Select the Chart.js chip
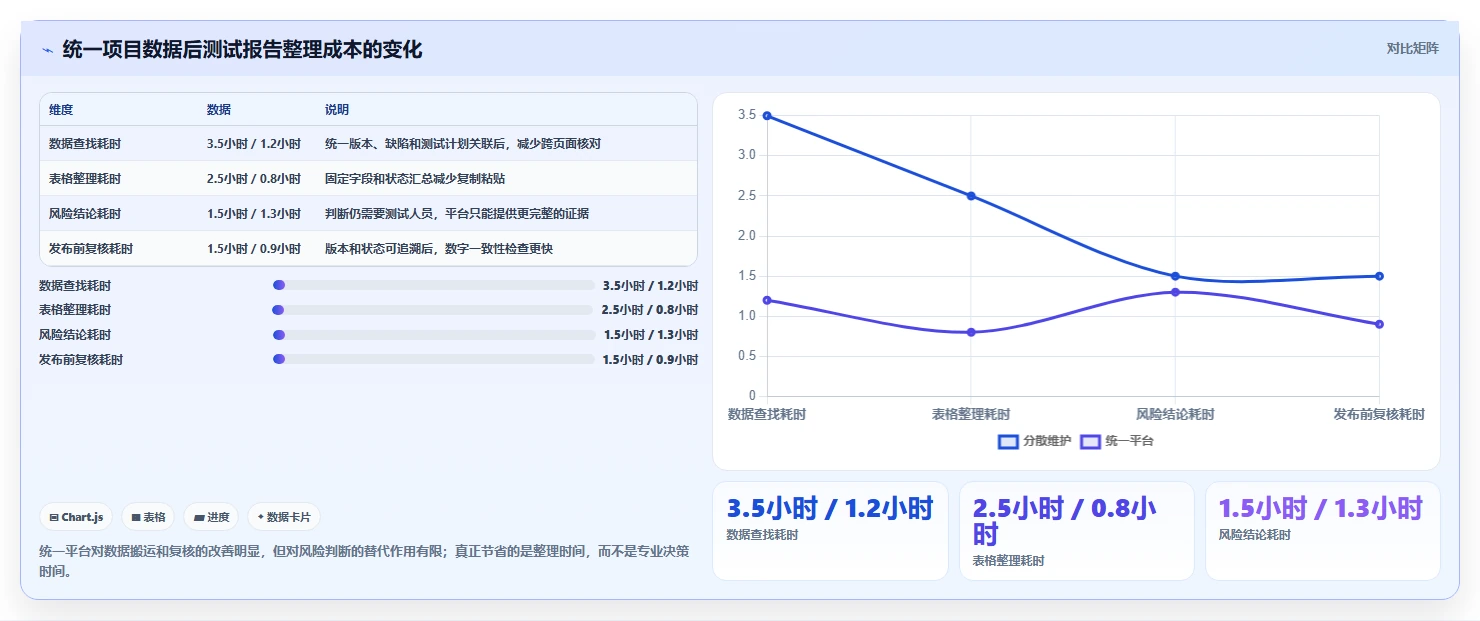Viewport: 1480px width, 621px height. [77, 517]
